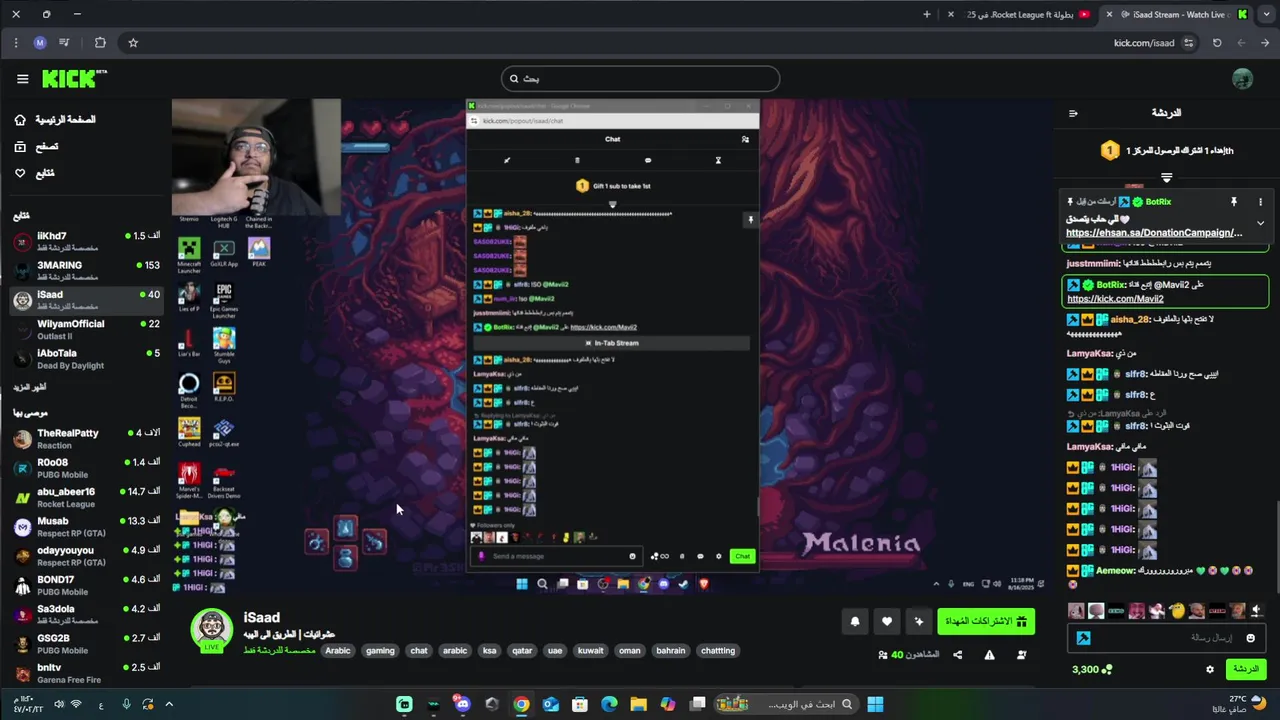1280x720 pixels.
Task: Click the sparkle subscribe icon button
Action: pos(919,622)
